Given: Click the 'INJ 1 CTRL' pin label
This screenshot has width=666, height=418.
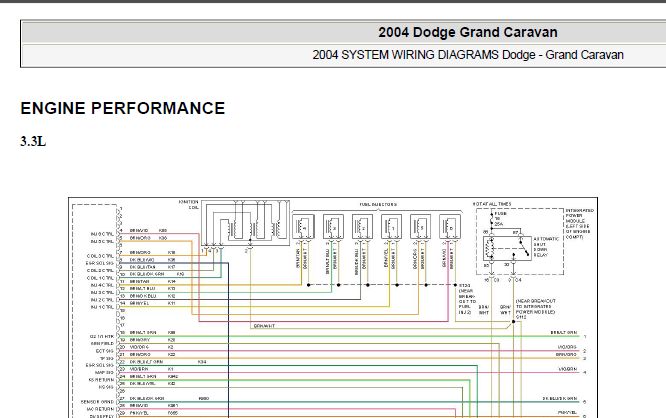Looking at the screenshot, I should coord(102,307).
